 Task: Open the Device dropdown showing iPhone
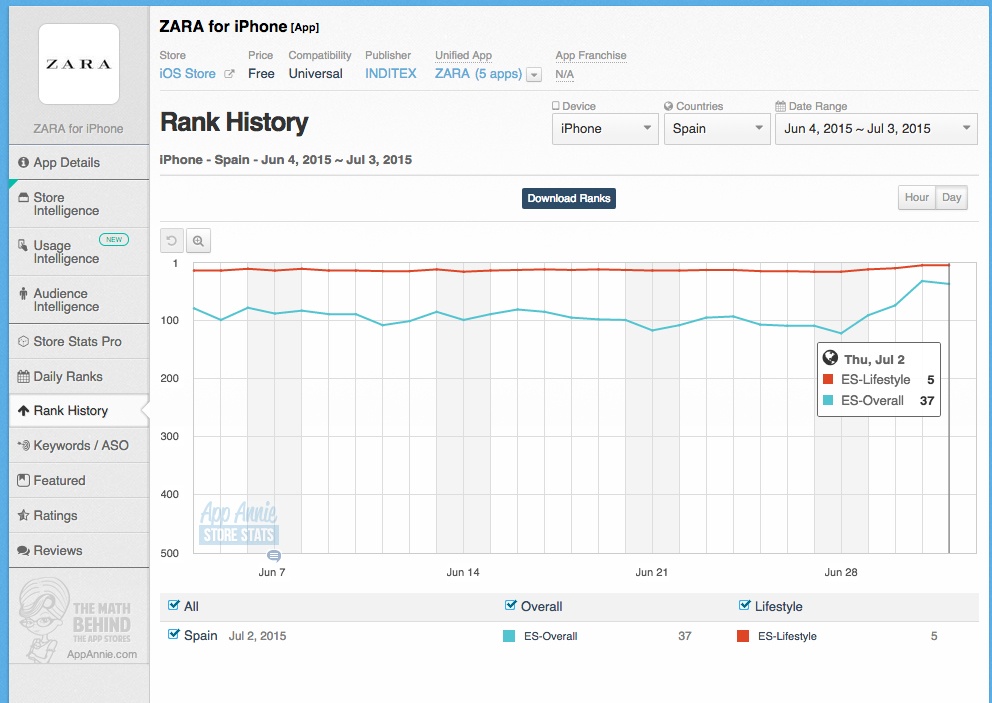pos(605,128)
